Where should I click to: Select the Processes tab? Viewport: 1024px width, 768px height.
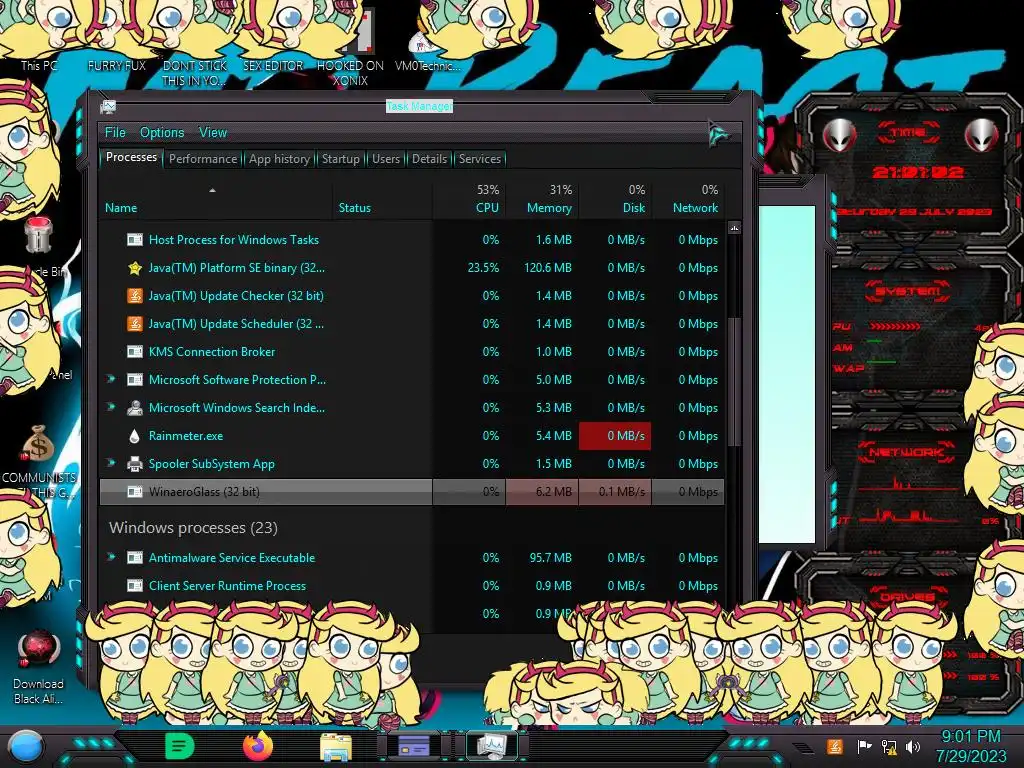click(x=131, y=157)
